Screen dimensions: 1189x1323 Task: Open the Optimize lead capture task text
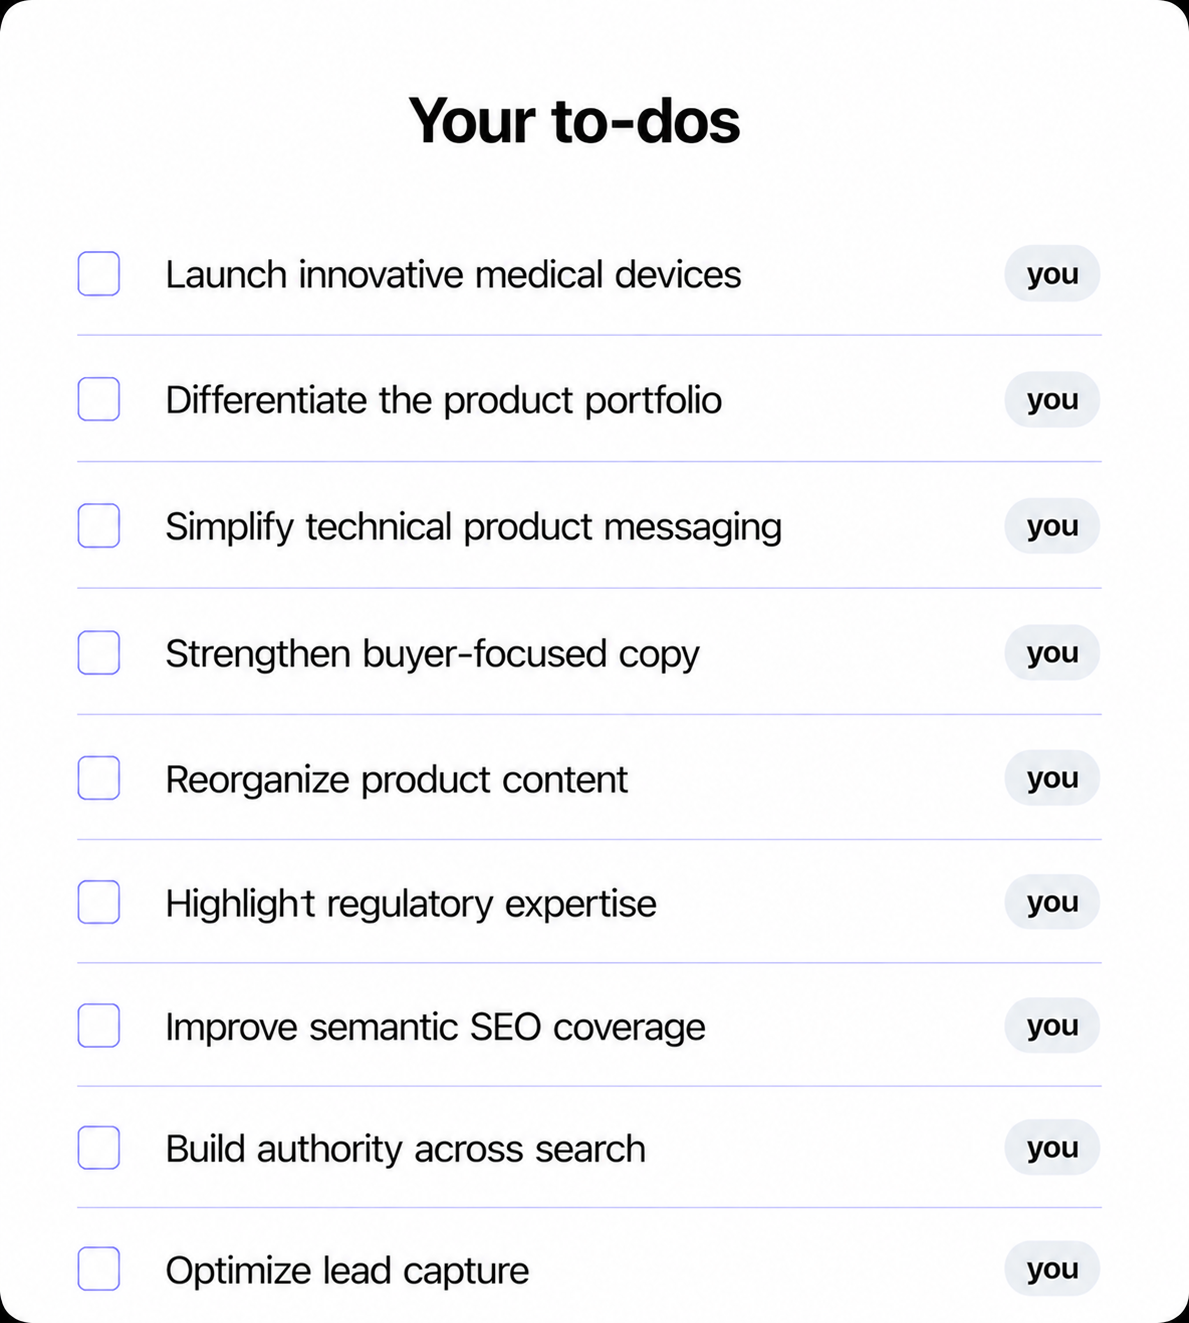(347, 1271)
